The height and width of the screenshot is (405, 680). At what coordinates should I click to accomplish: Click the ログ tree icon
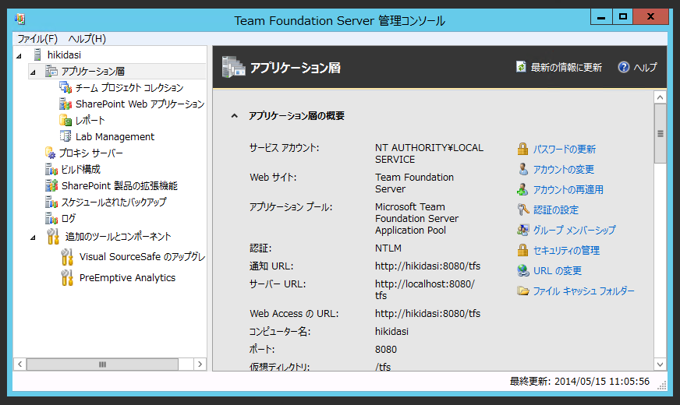click(51, 219)
